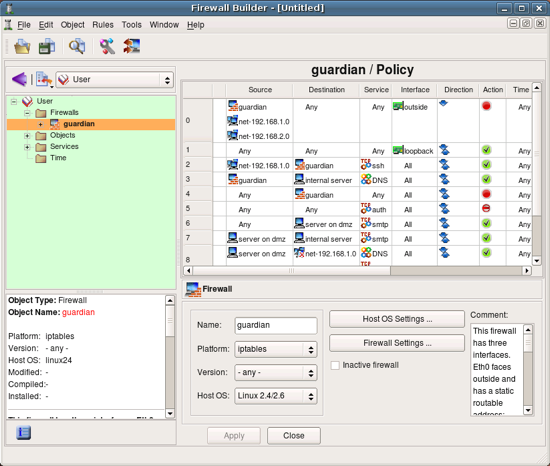The image size is (550, 466).
Task: Click the red deny action in rule 0
Action: (x=486, y=106)
